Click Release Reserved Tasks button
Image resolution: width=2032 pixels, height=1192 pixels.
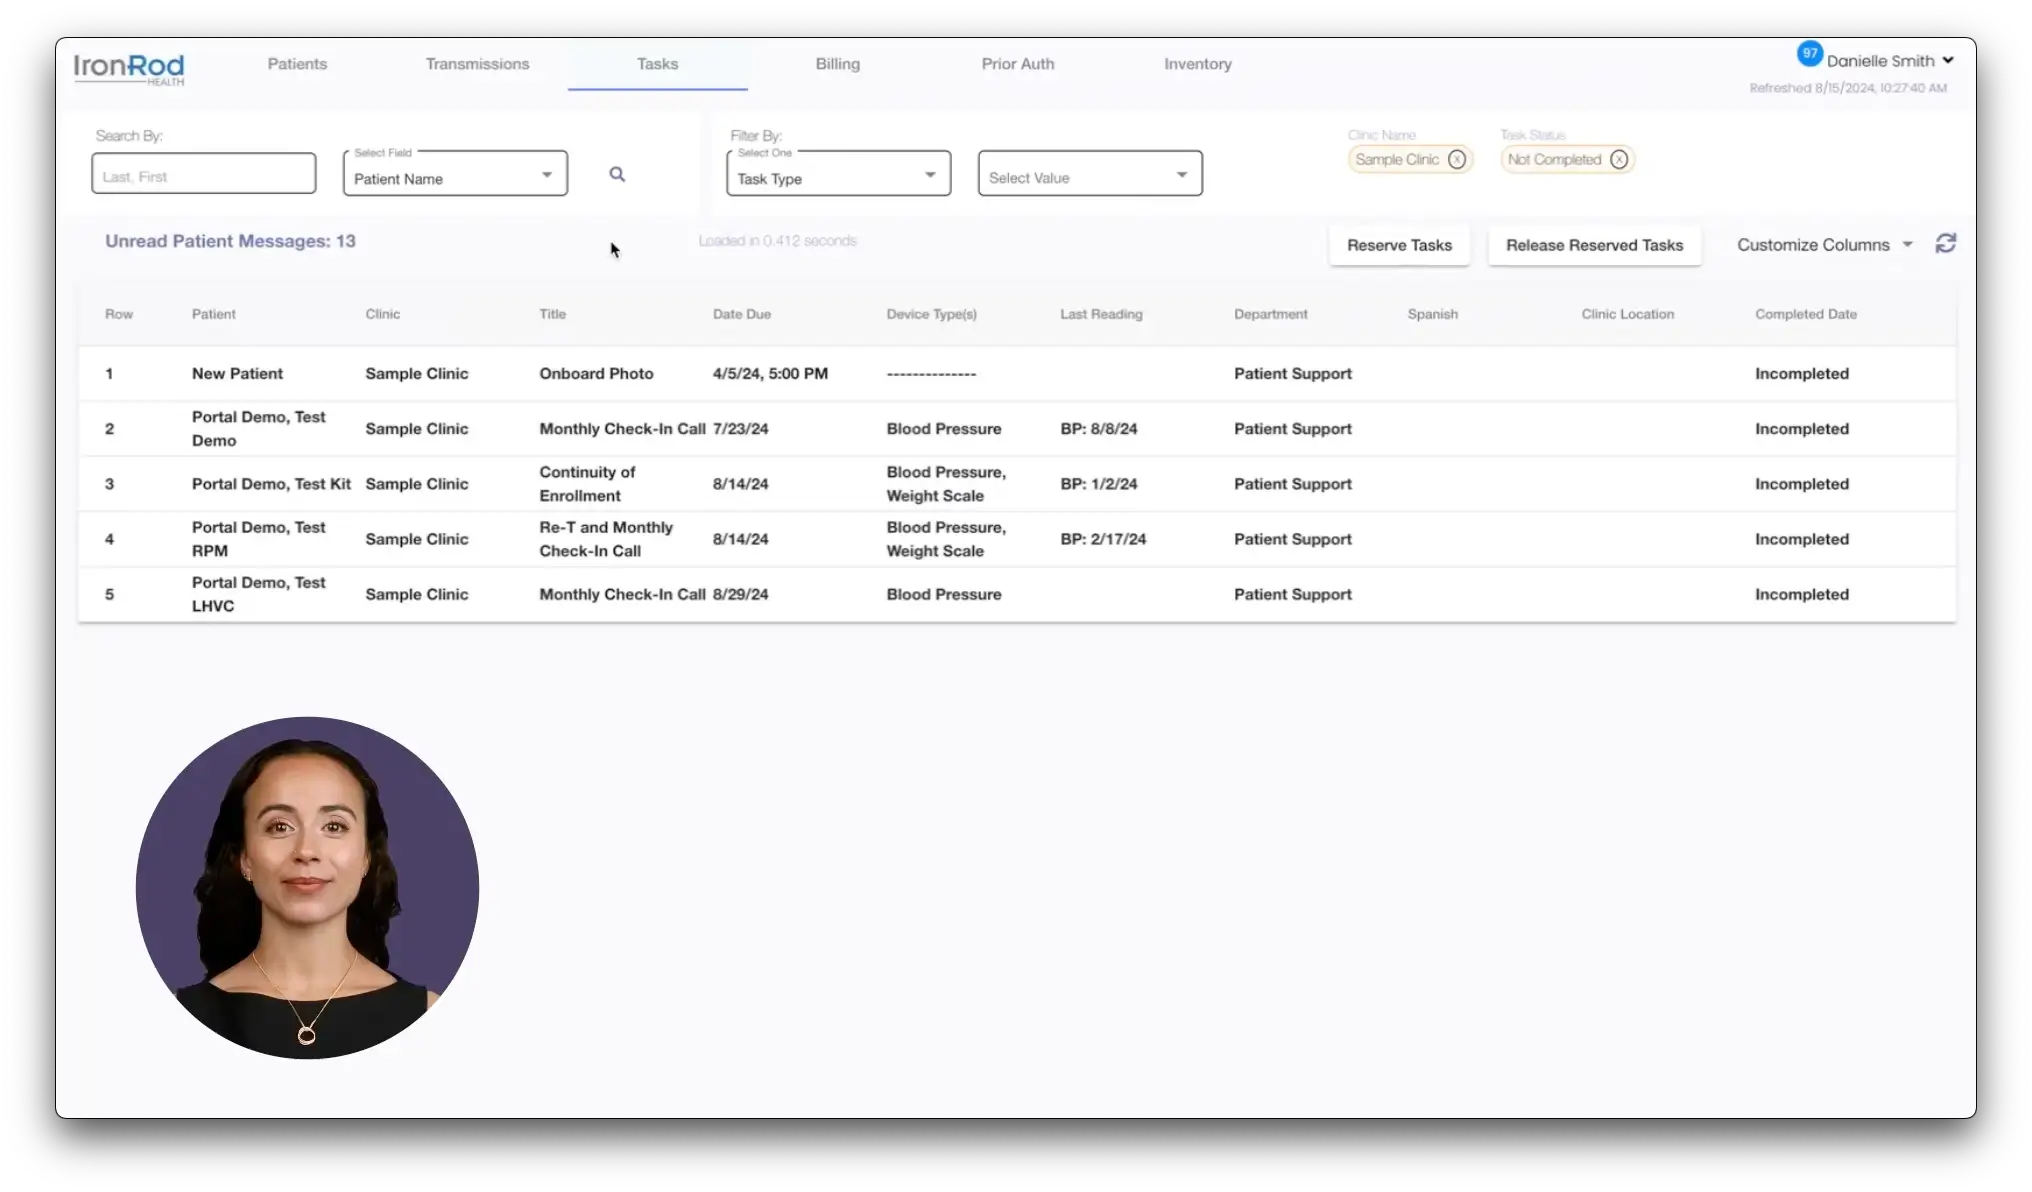coord(1594,245)
